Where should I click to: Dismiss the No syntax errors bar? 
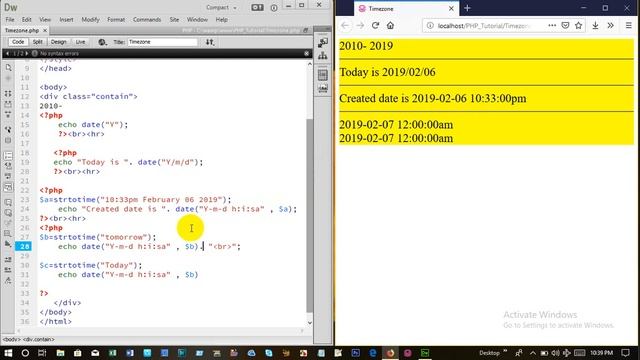point(307,53)
